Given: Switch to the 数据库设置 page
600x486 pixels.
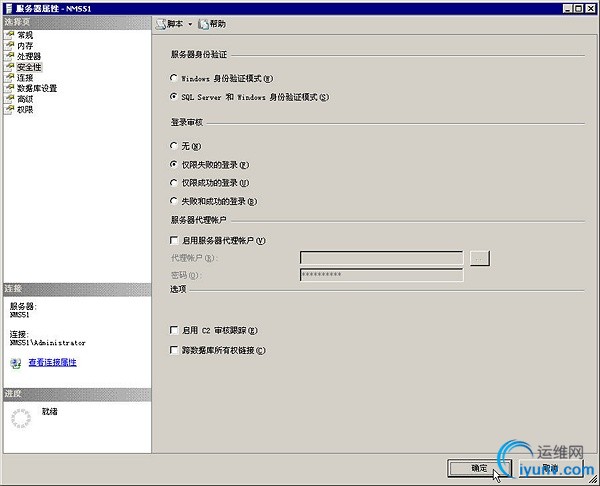Looking at the screenshot, I should coord(37,88).
